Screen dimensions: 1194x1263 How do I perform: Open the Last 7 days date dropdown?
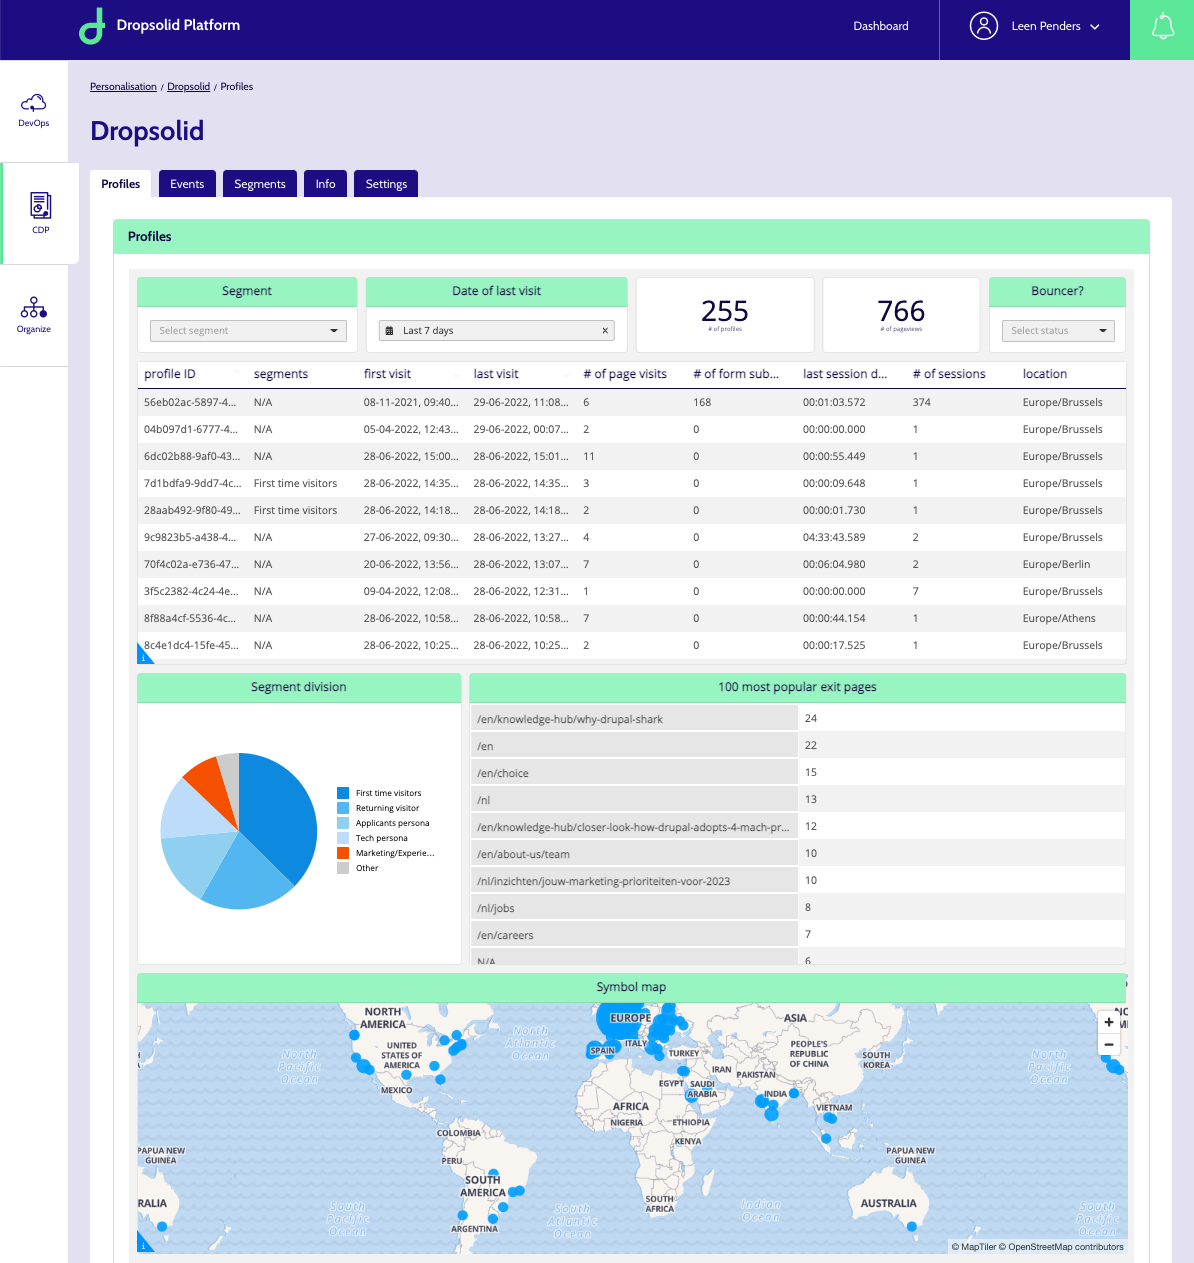(x=496, y=331)
